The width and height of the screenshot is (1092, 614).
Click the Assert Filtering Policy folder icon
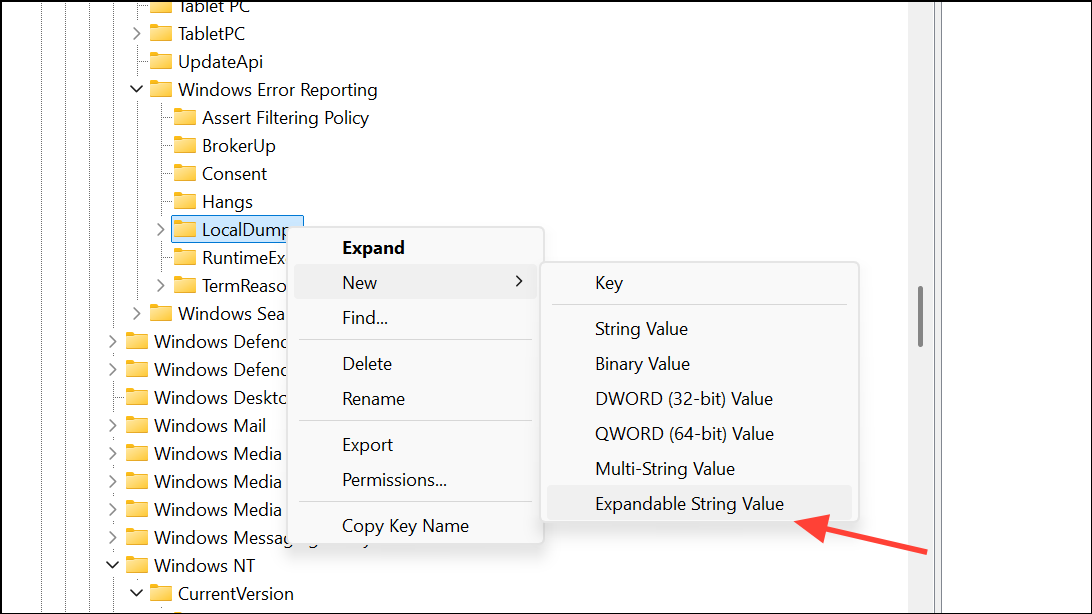point(185,117)
